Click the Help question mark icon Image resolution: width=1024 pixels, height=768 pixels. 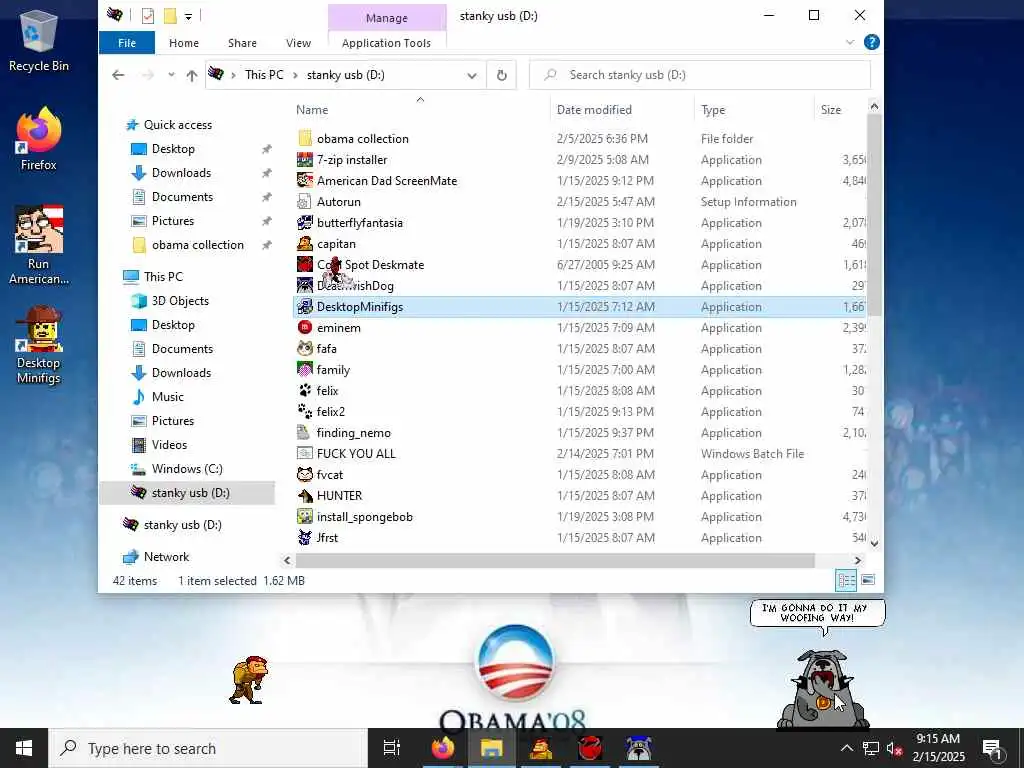tap(871, 42)
